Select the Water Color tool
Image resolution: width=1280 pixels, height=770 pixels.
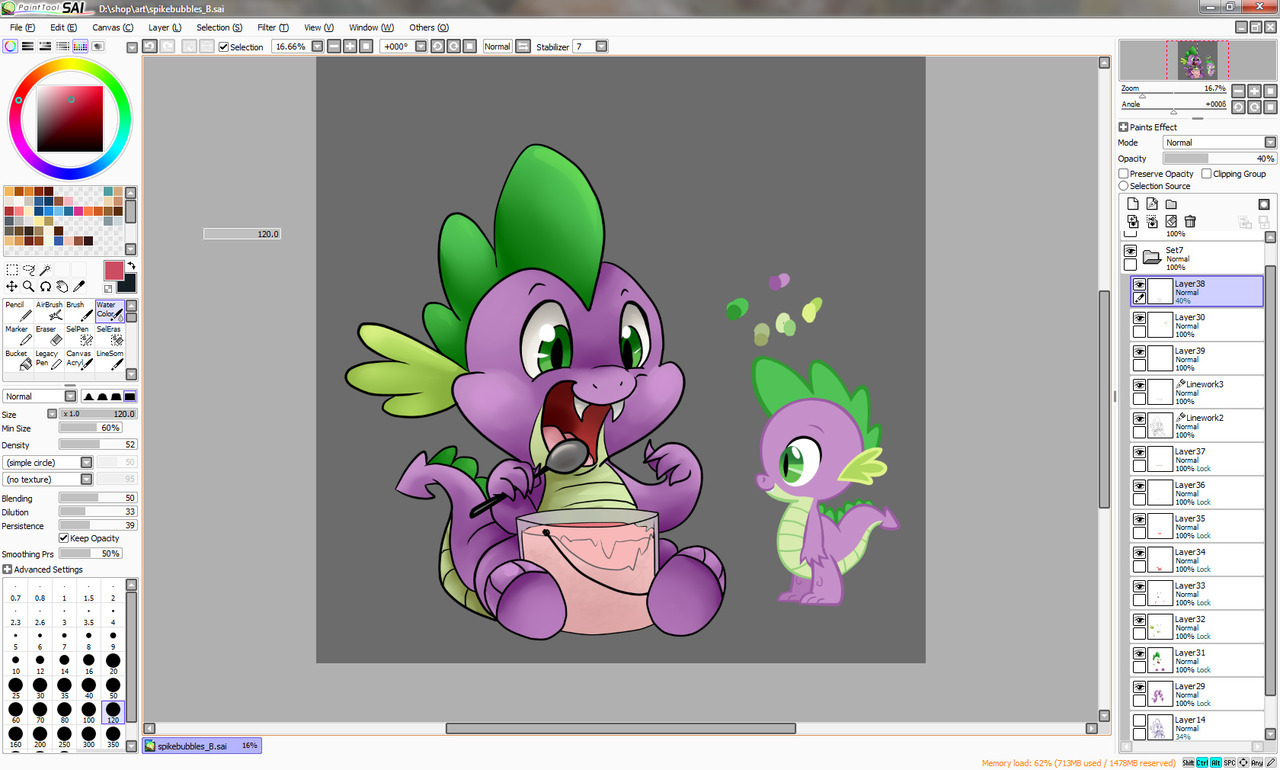pos(110,311)
